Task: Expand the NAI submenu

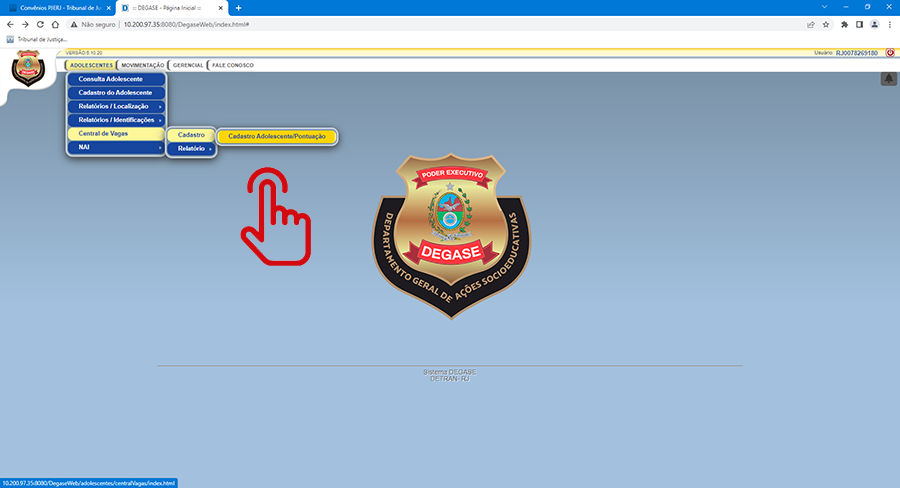Action: click(x=116, y=147)
